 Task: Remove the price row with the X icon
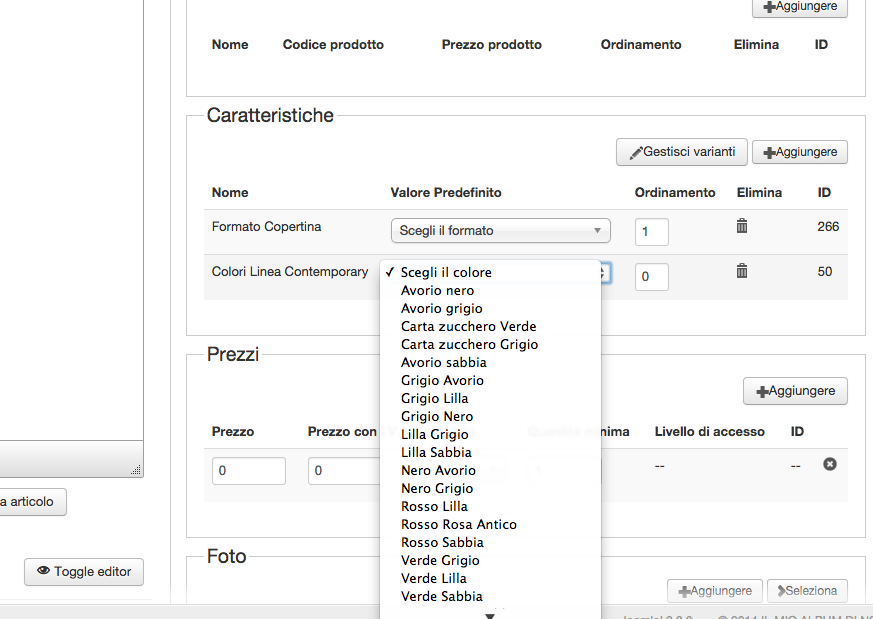click(829, 465)
